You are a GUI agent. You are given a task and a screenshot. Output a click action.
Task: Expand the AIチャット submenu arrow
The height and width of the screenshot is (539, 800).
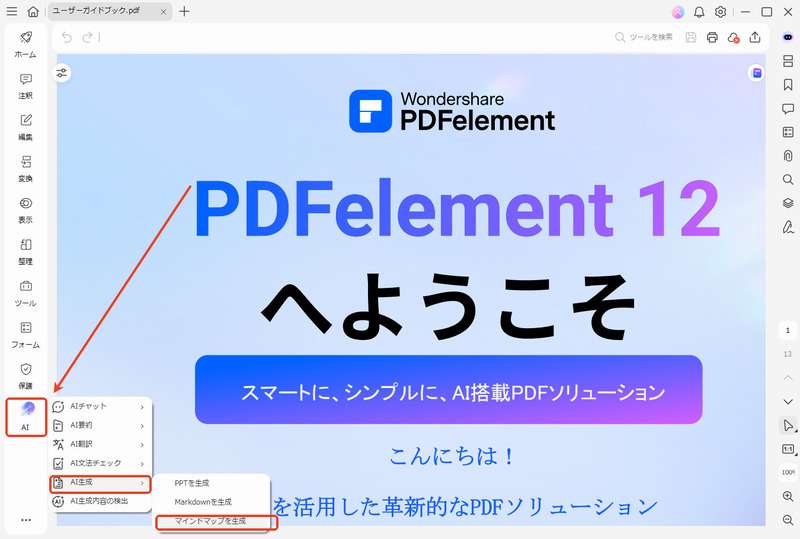(142, 407)
